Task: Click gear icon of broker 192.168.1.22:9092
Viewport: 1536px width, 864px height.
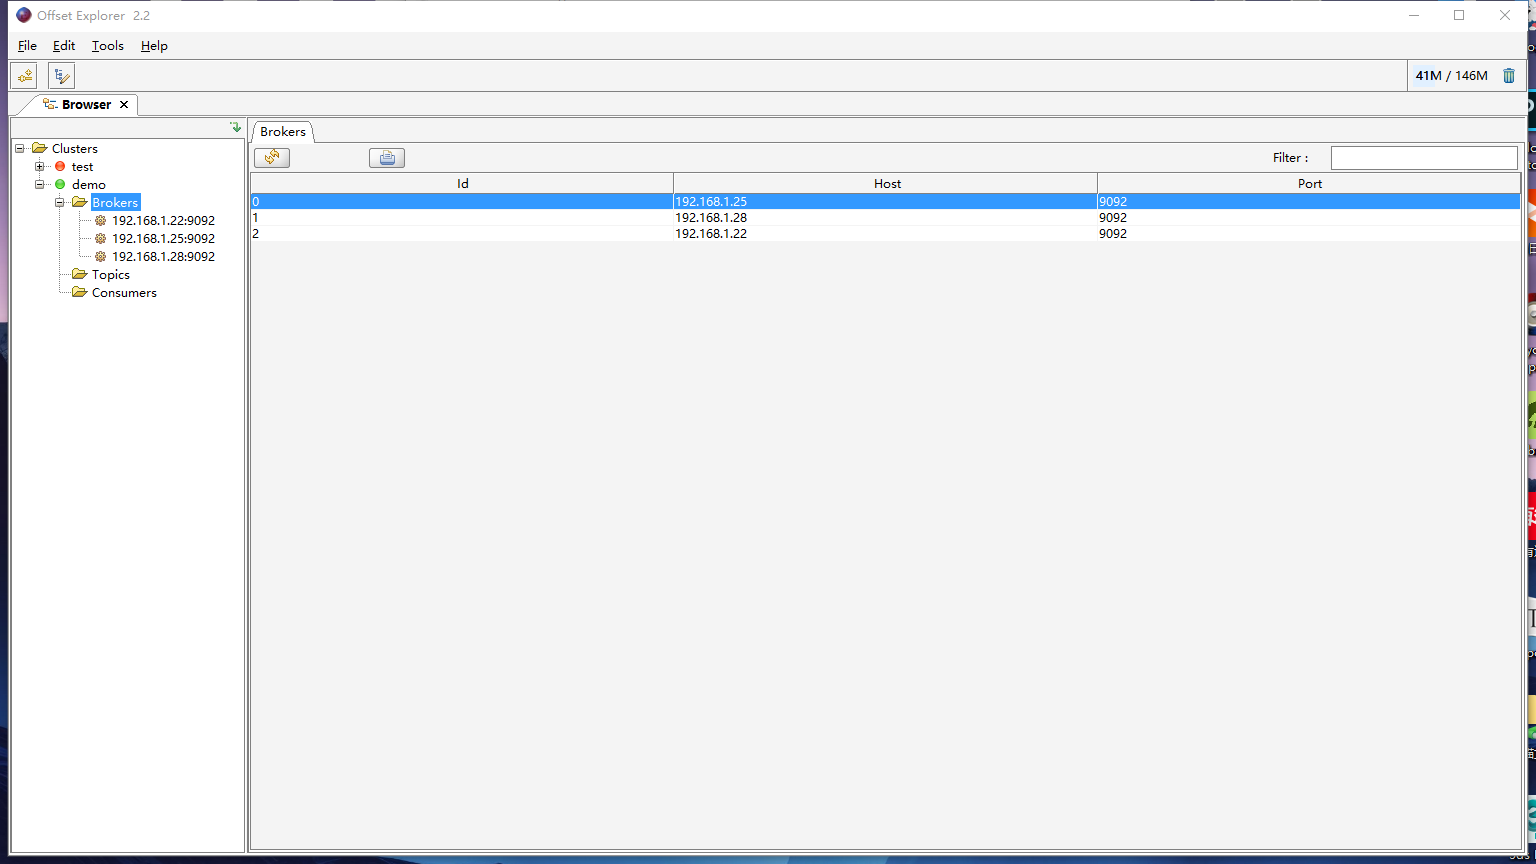Action: click(100, 221)
